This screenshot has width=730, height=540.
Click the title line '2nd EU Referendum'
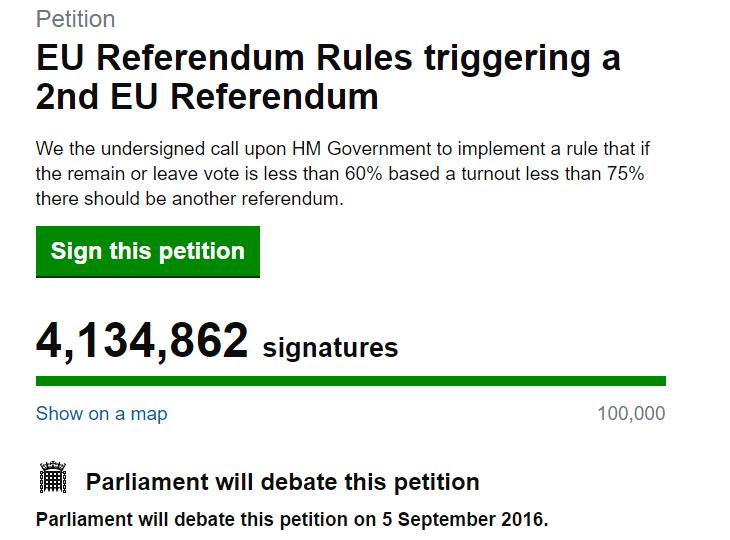207,98
